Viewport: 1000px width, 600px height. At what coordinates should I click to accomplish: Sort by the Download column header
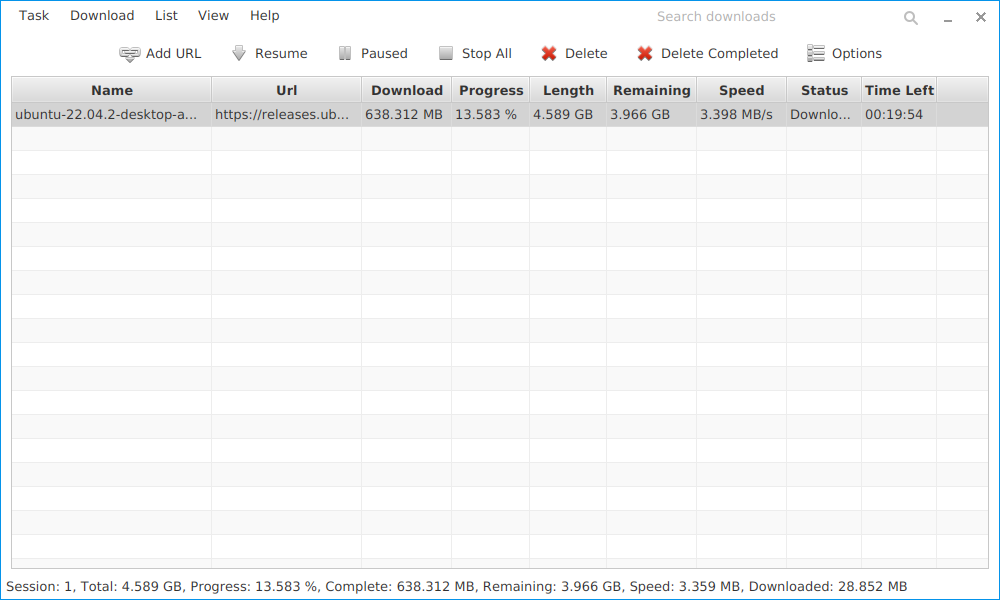406,90
